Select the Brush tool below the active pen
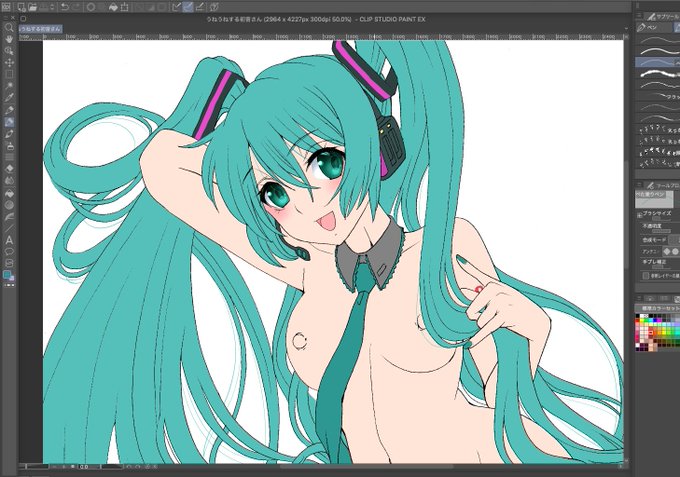 [x=9, y=134]
